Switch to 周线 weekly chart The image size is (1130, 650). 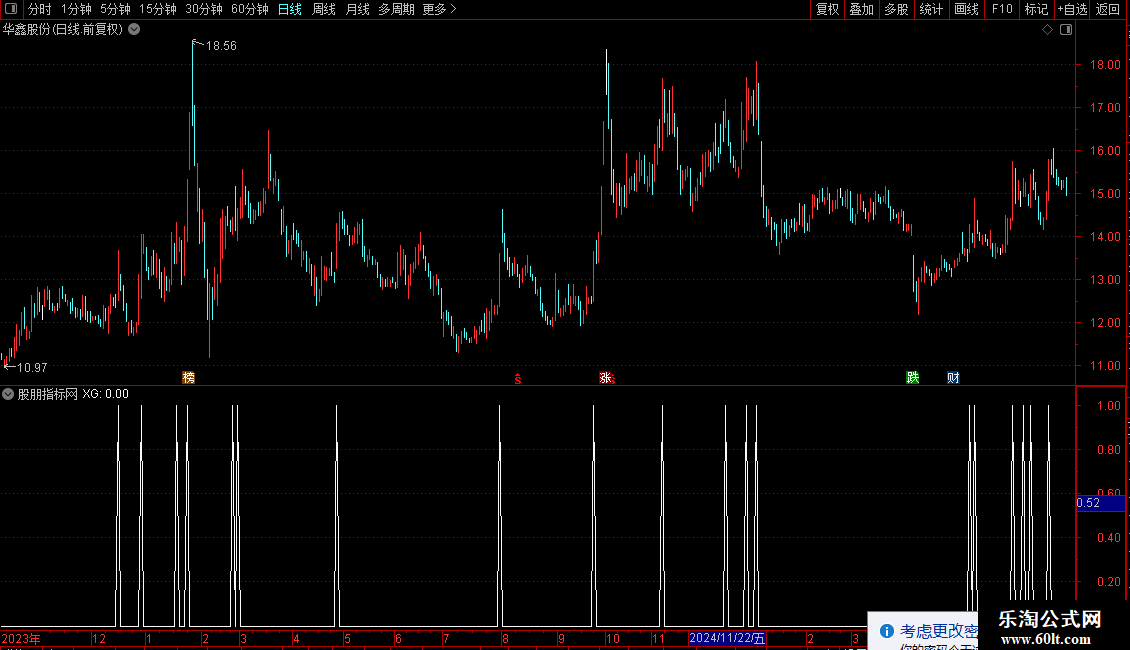324,9
